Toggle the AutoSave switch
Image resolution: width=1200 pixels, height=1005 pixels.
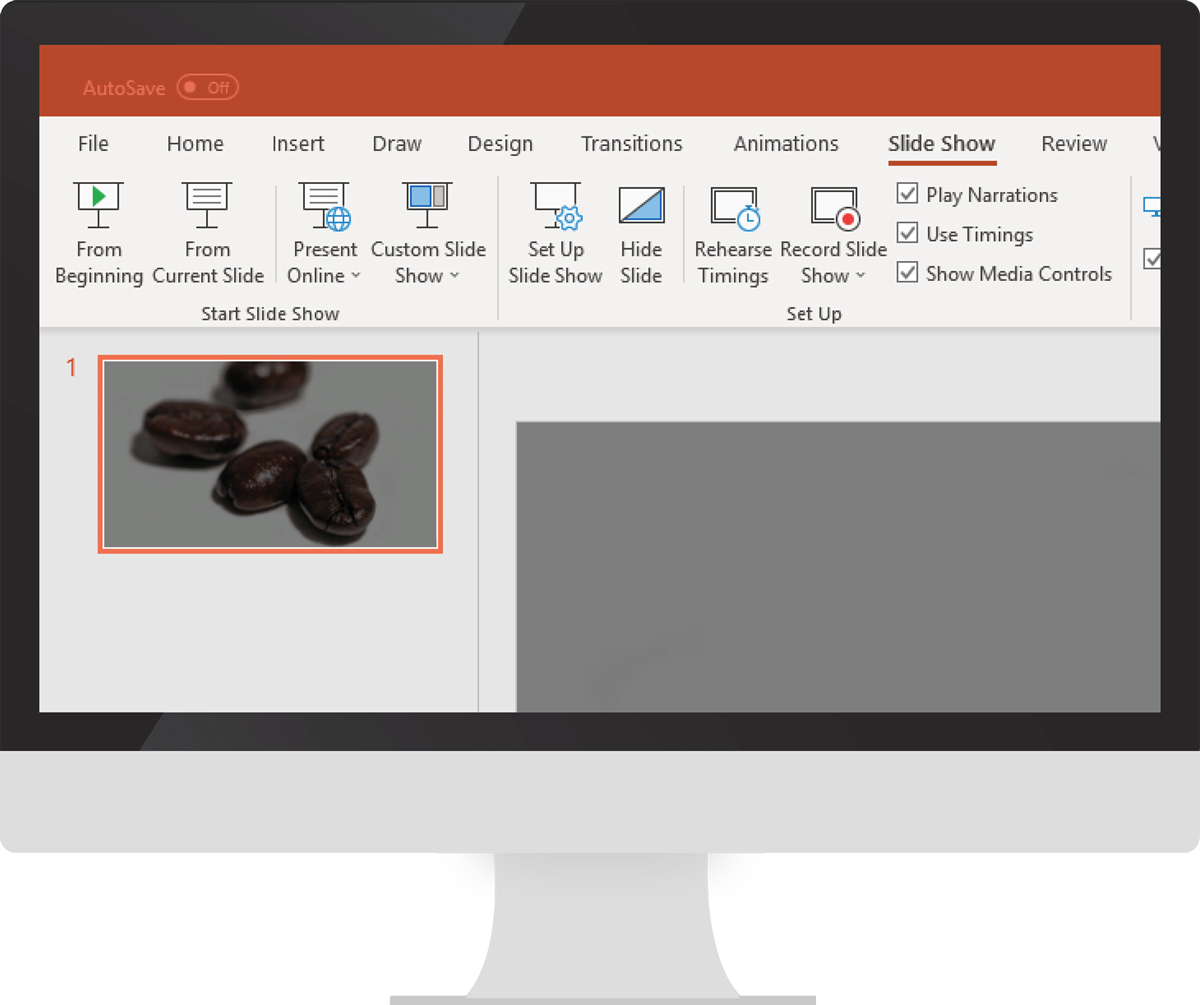tap(207, 88)
